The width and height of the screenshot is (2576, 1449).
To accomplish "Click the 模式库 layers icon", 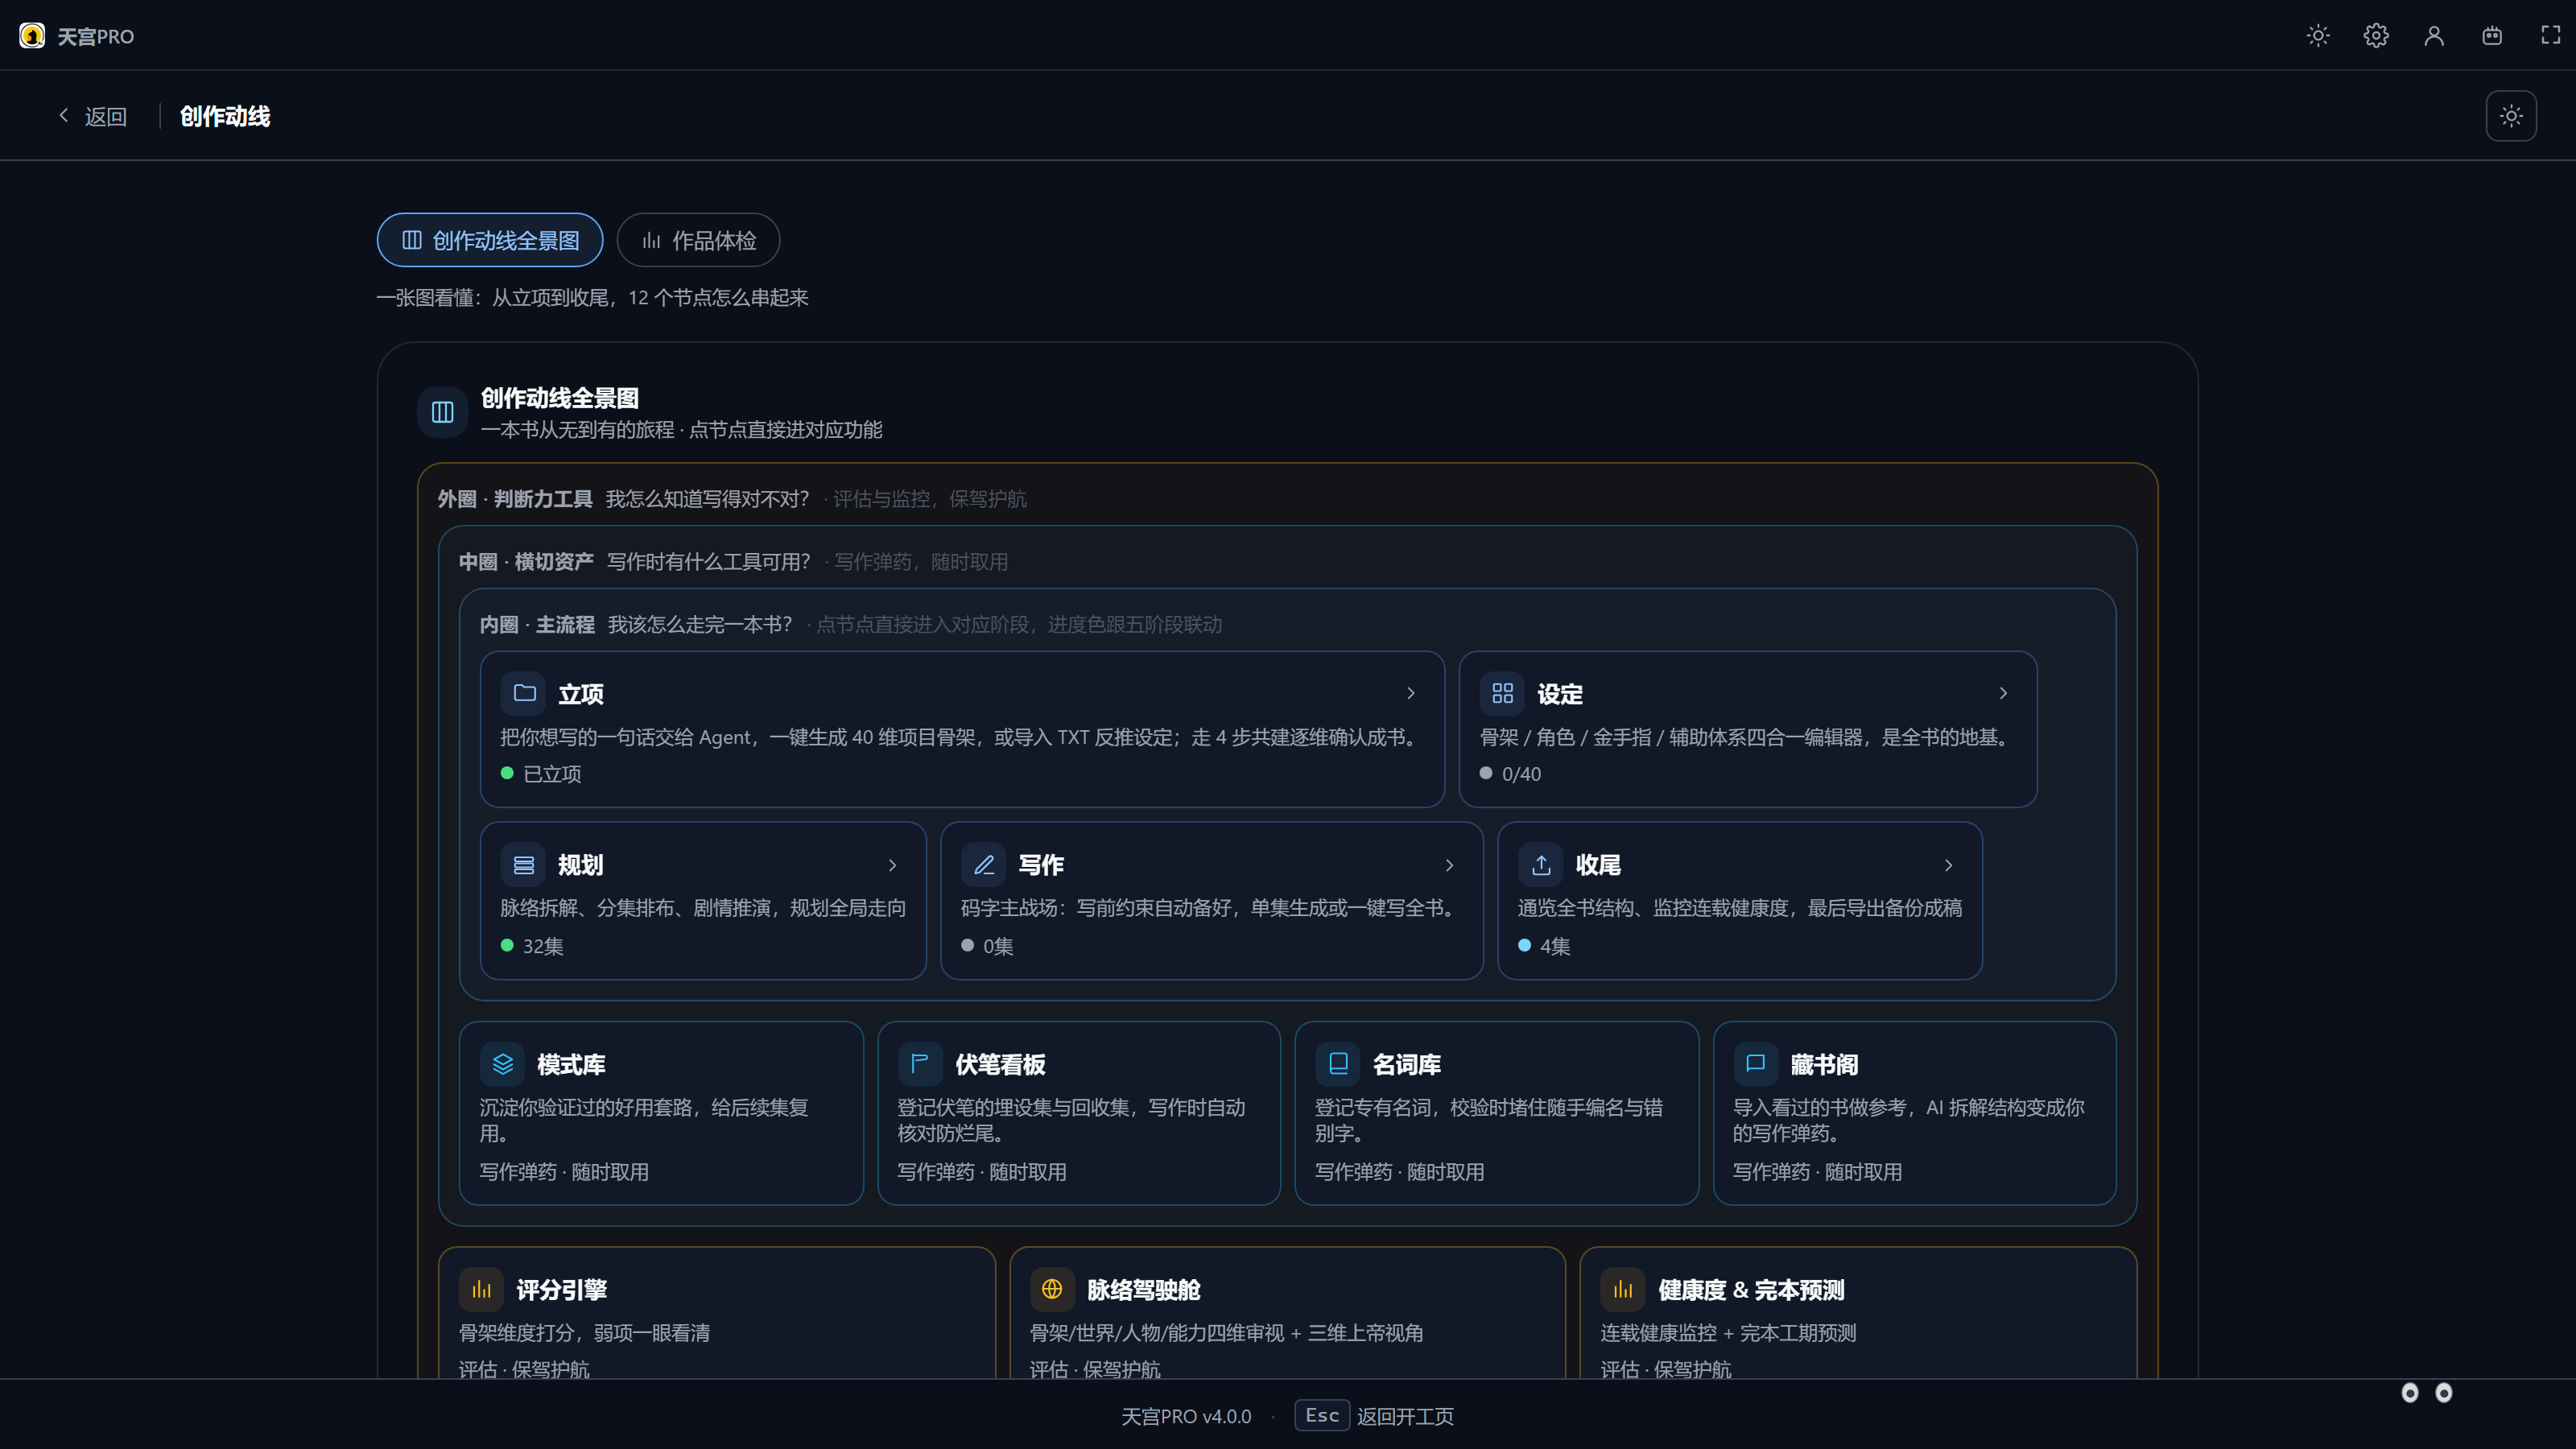I will [x=502, y=1064].
